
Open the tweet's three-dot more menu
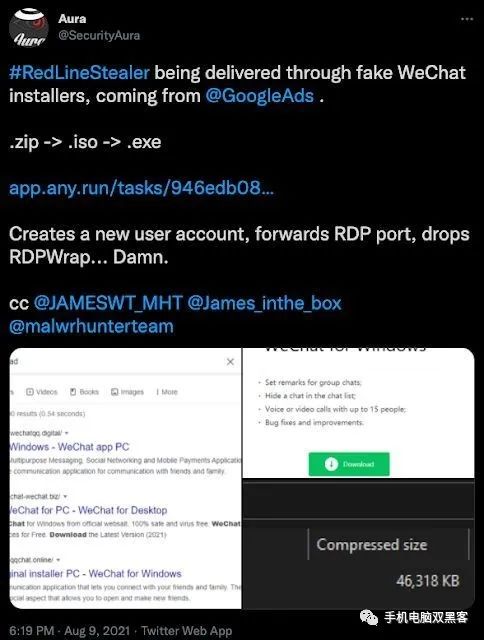[467, 19]
